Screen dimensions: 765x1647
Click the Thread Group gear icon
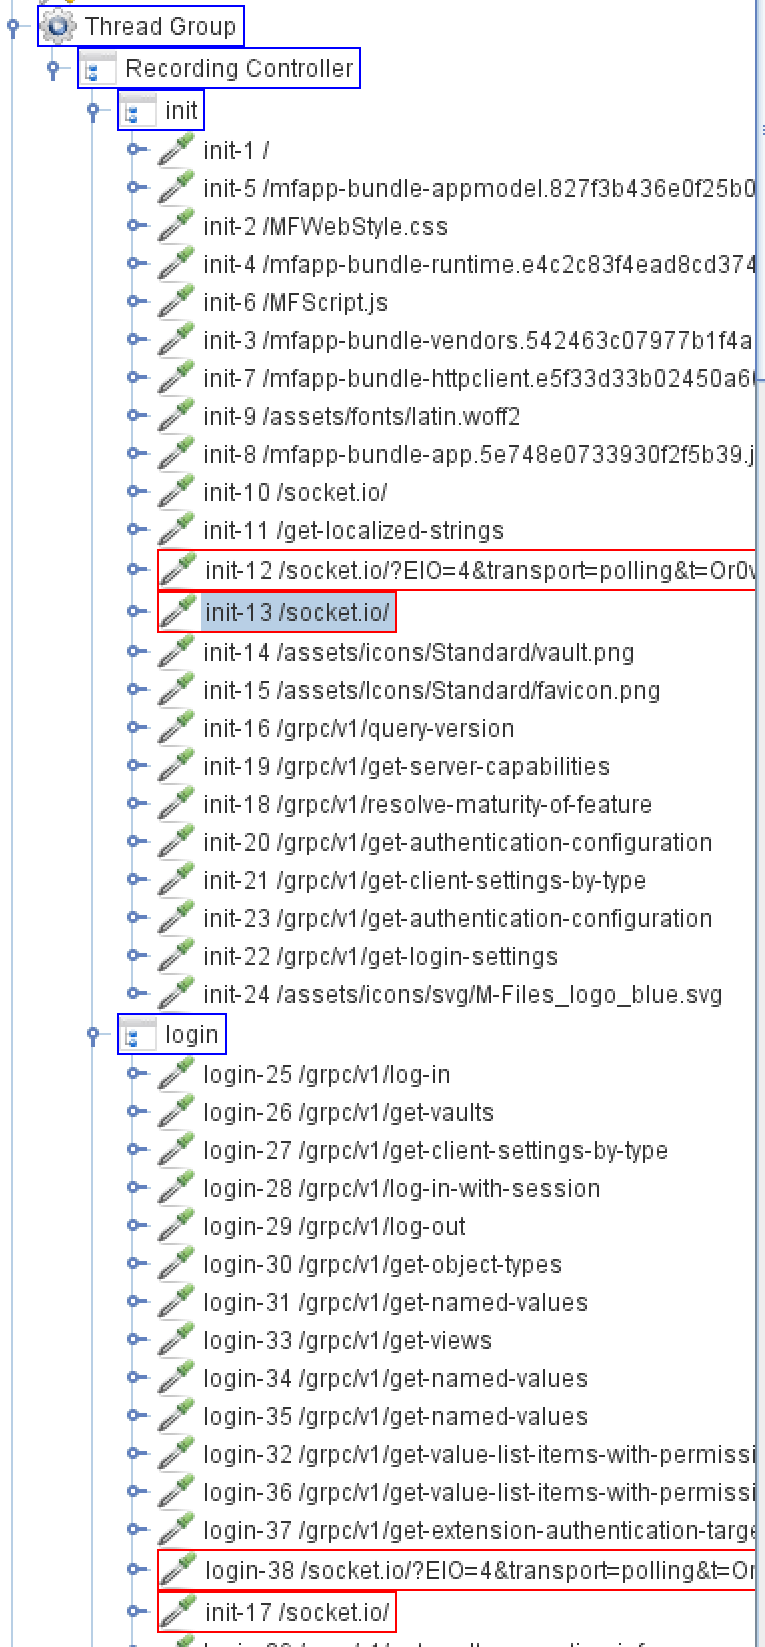point(59,27)
